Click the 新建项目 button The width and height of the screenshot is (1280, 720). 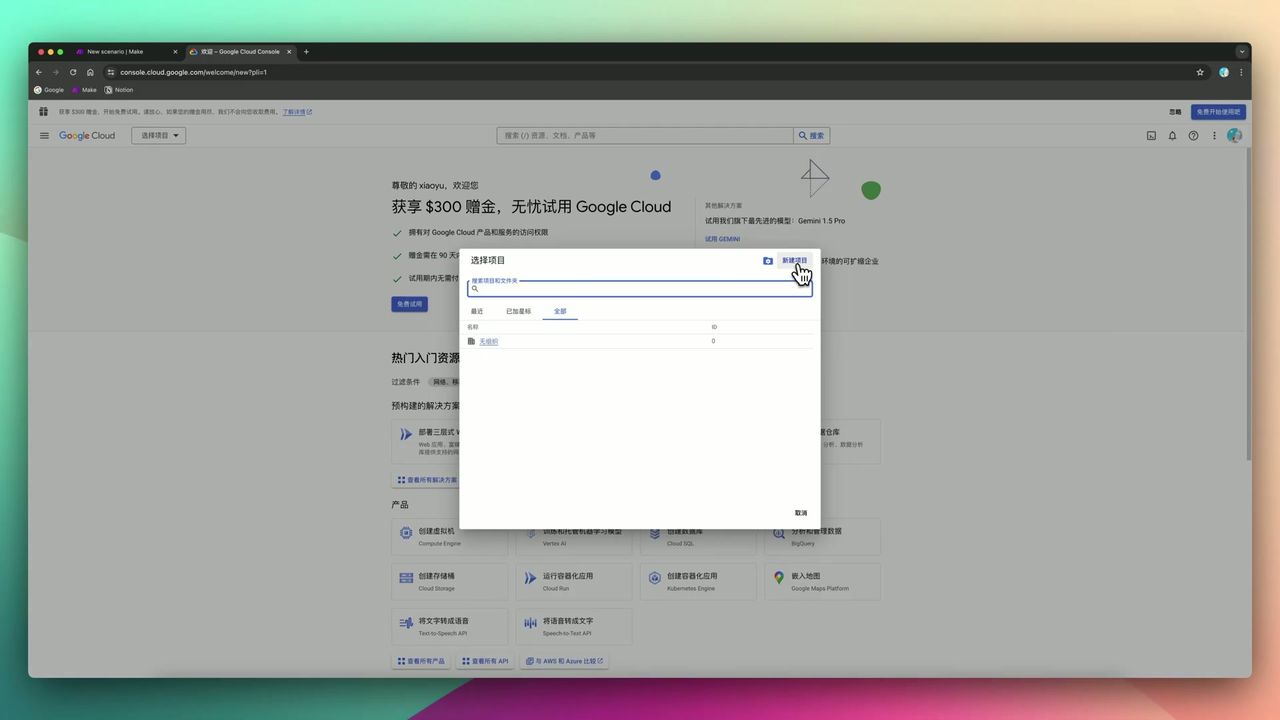[794, 260]
